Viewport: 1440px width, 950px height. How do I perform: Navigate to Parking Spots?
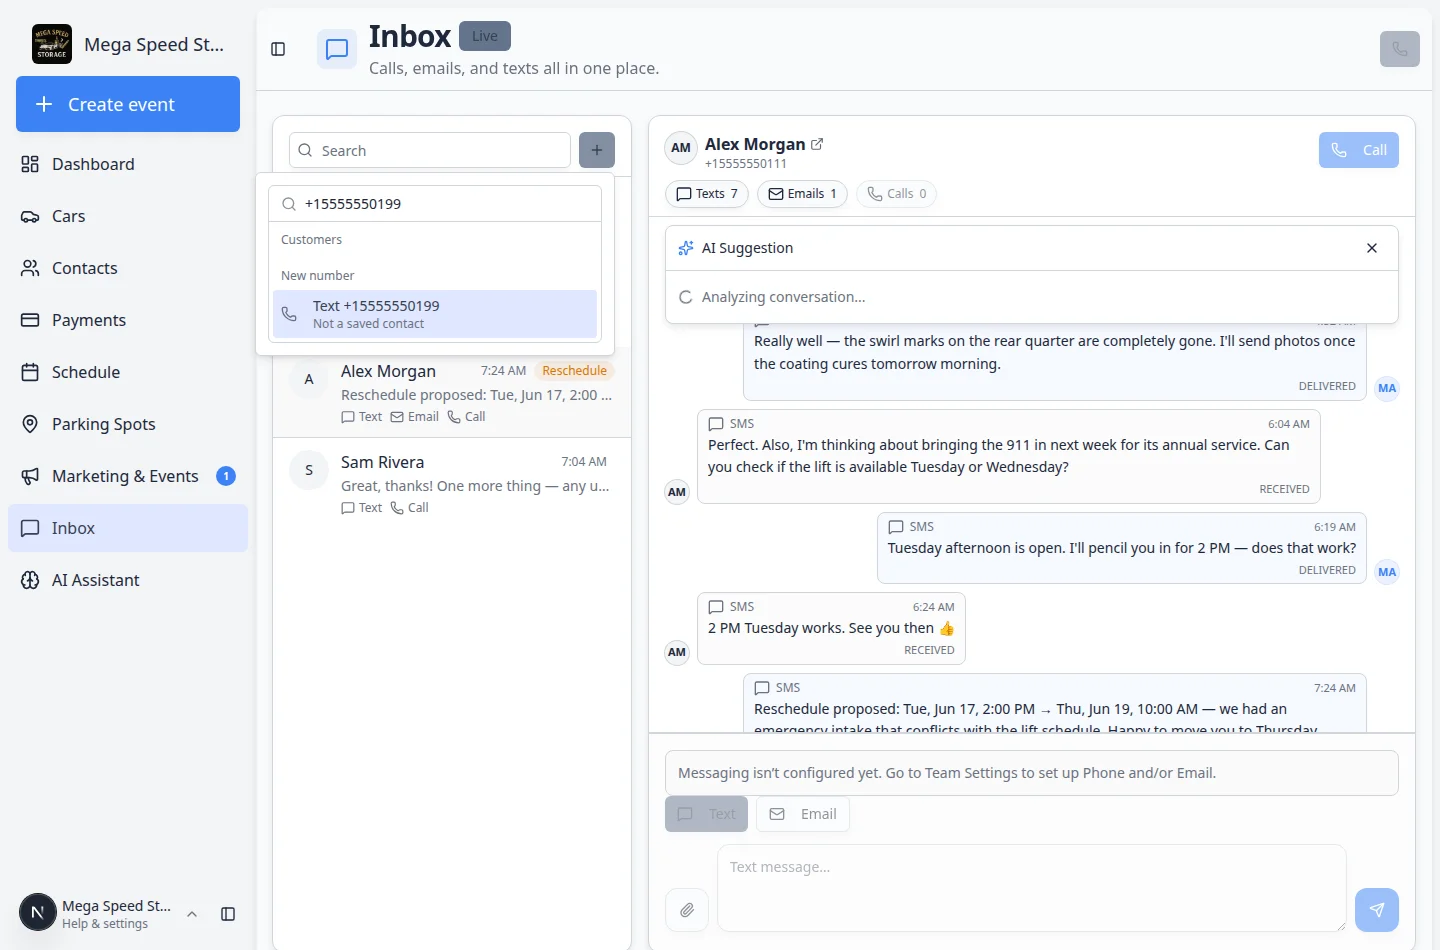pos(128,424)
